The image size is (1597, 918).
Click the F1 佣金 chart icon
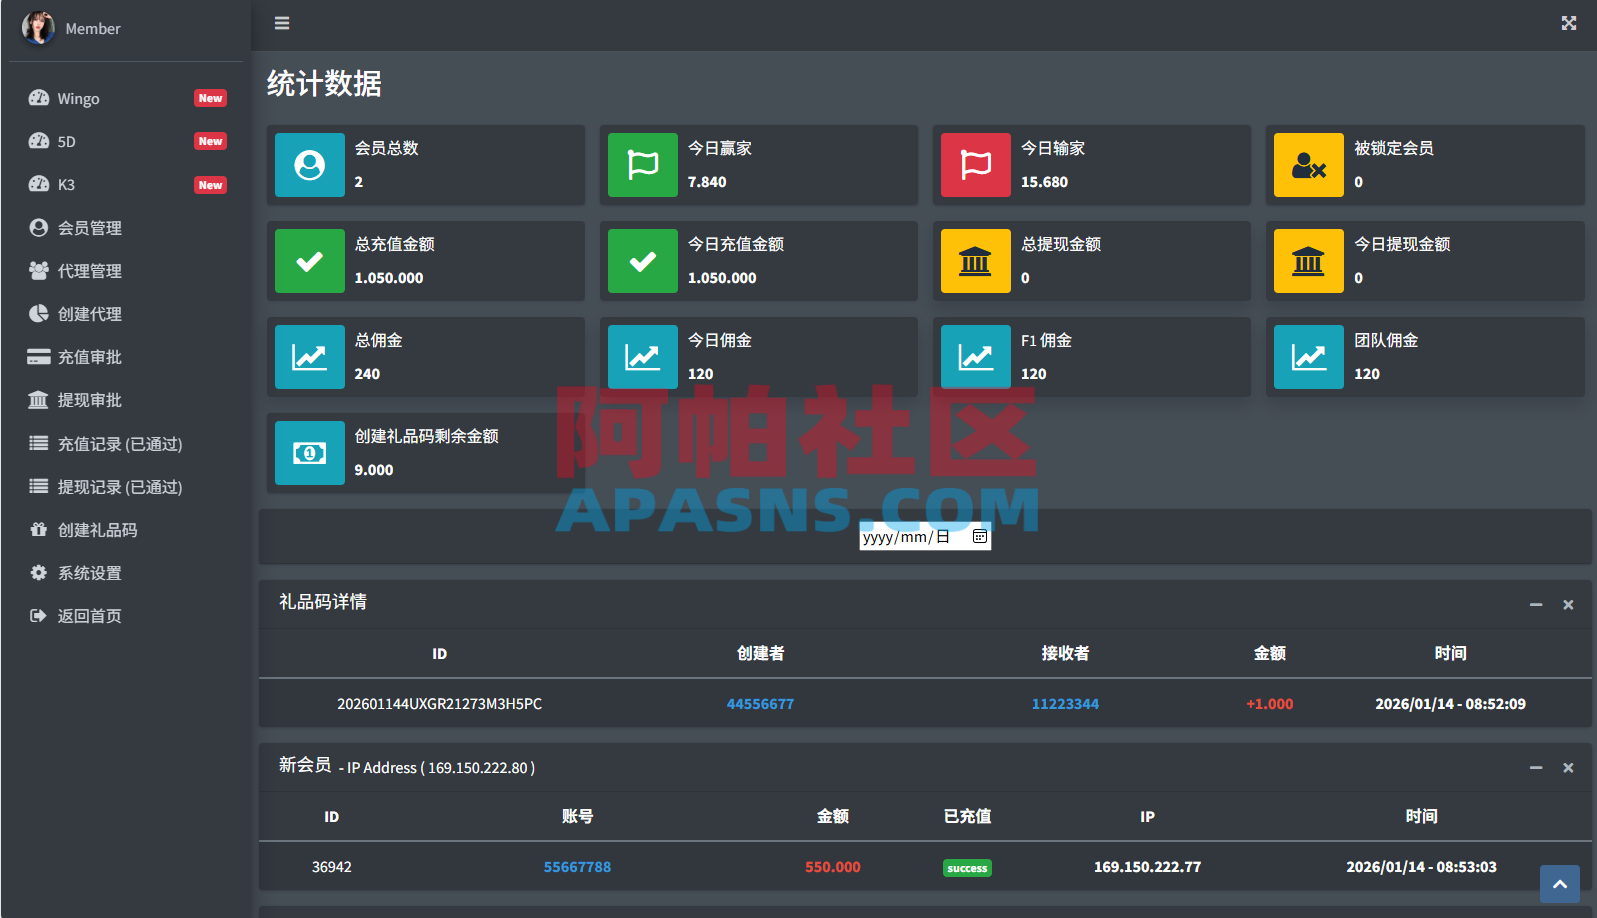point(976,357)
